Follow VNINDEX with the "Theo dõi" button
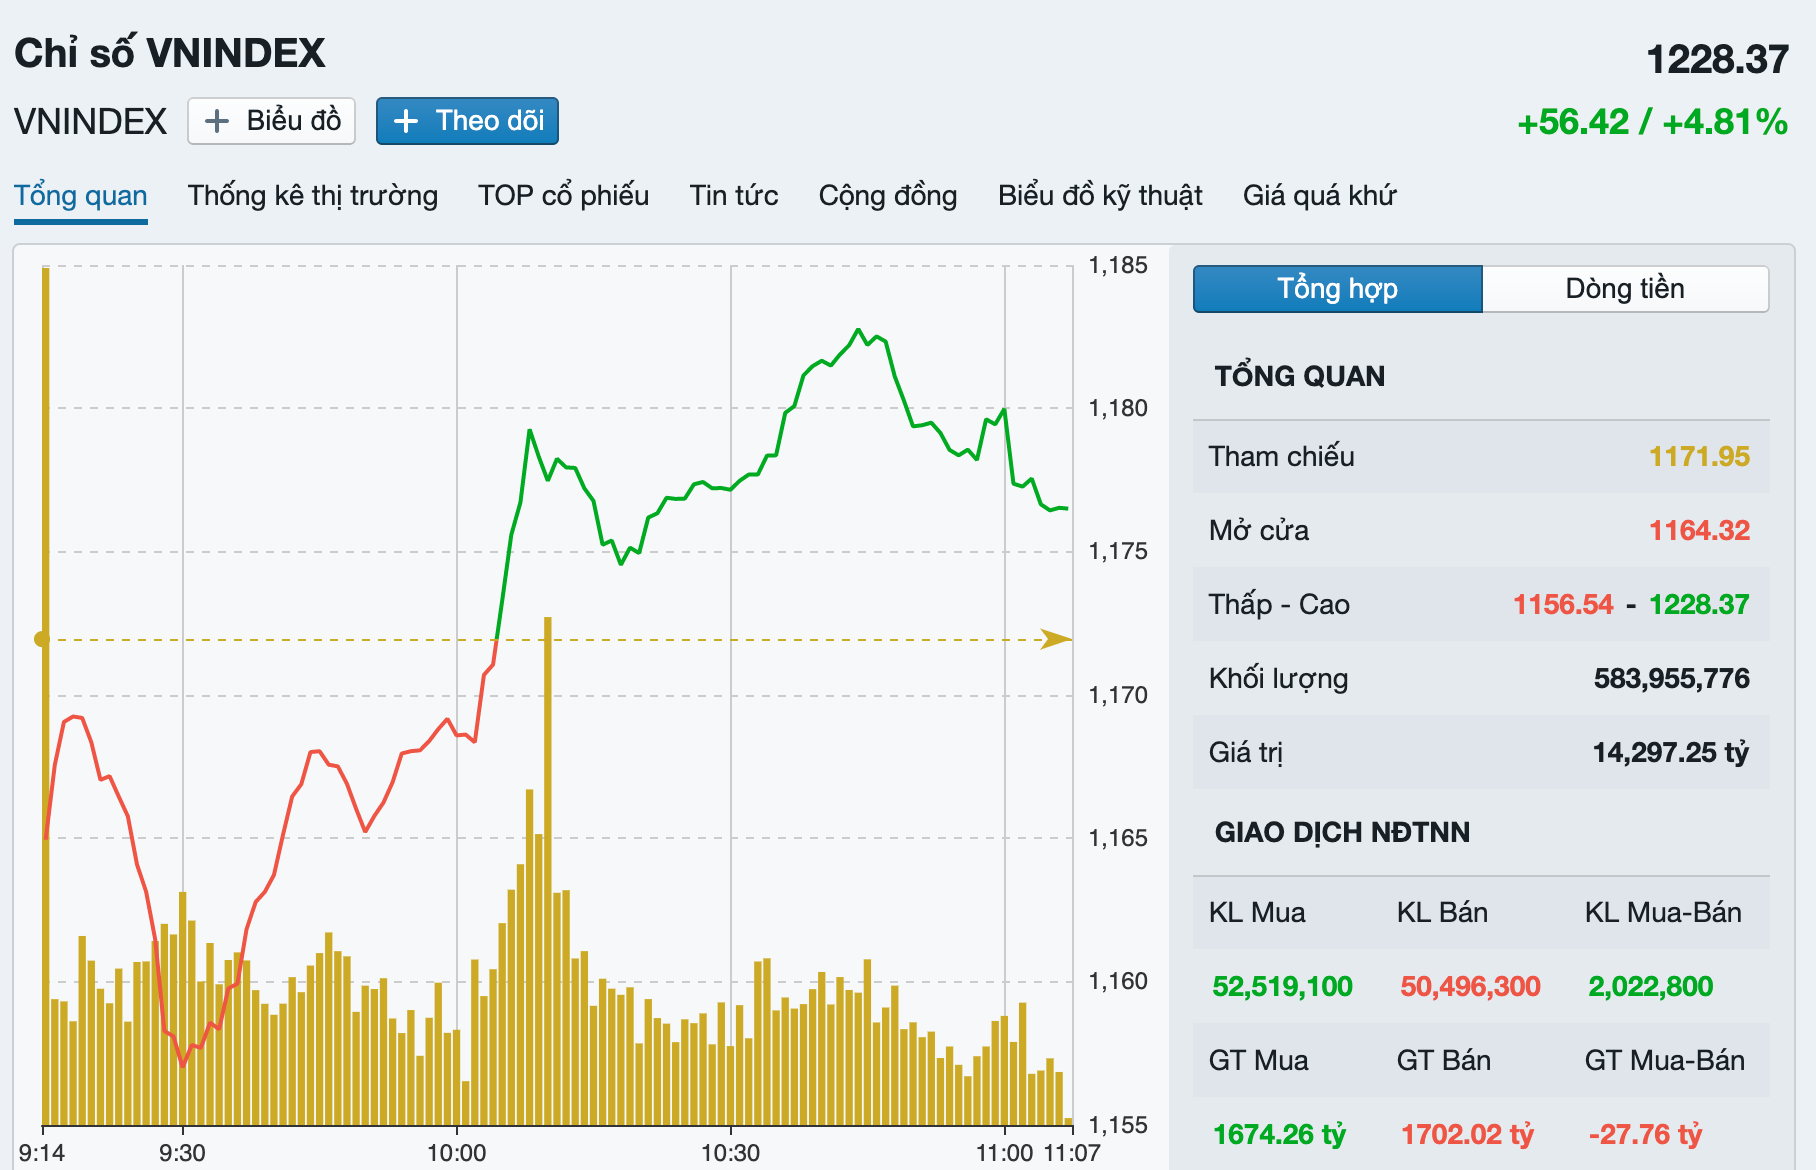1816x1170 pixels. [x=467, y=121]
